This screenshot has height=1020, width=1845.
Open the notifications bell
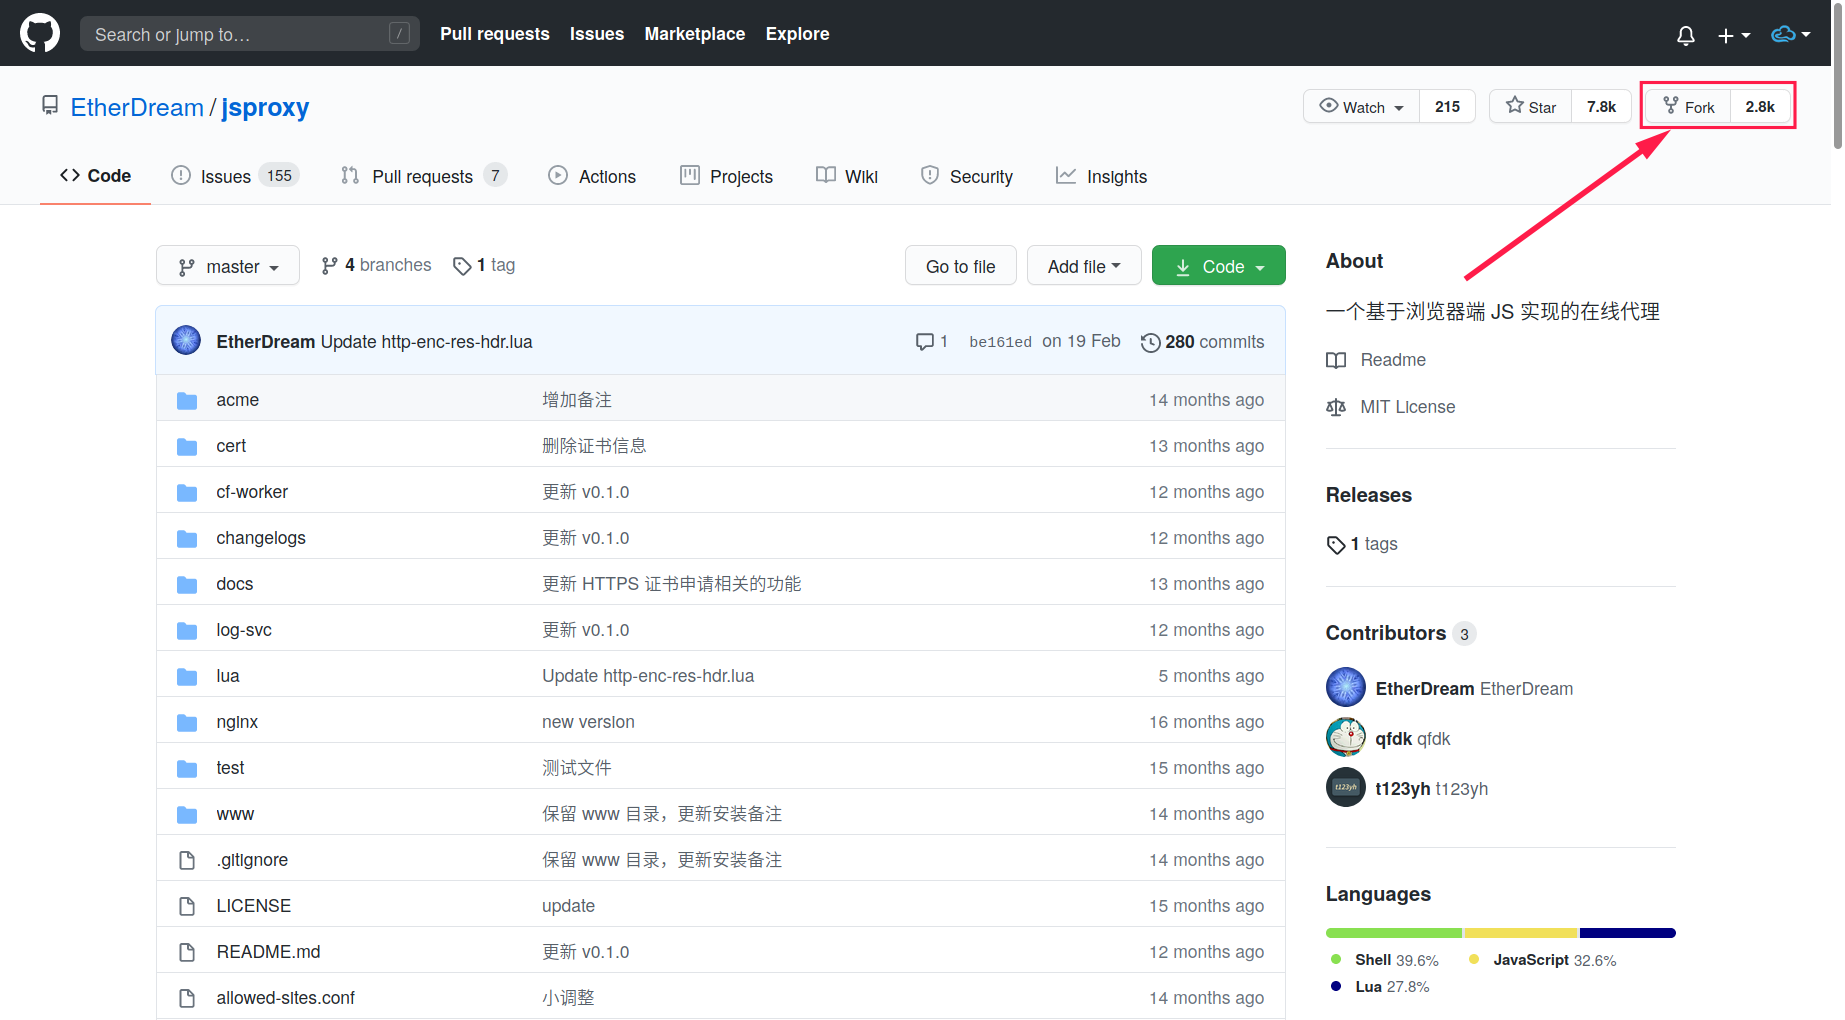click(x=1686, y=35)
